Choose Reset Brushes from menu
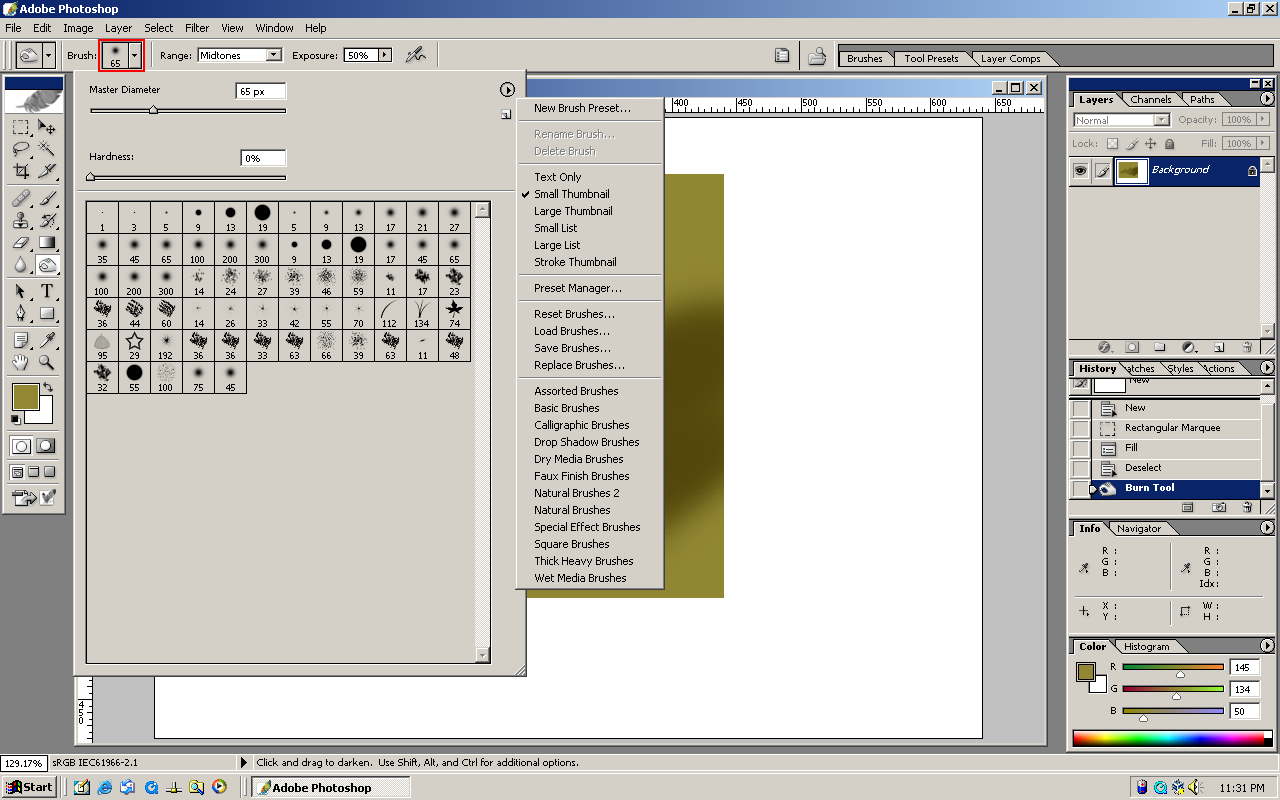This screenshot has width=1280, height=800. pos(574,314)
